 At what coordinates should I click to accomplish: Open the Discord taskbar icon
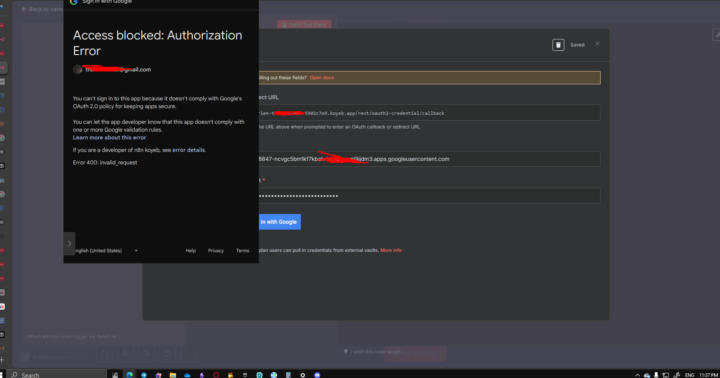click(x=317, y=375)
